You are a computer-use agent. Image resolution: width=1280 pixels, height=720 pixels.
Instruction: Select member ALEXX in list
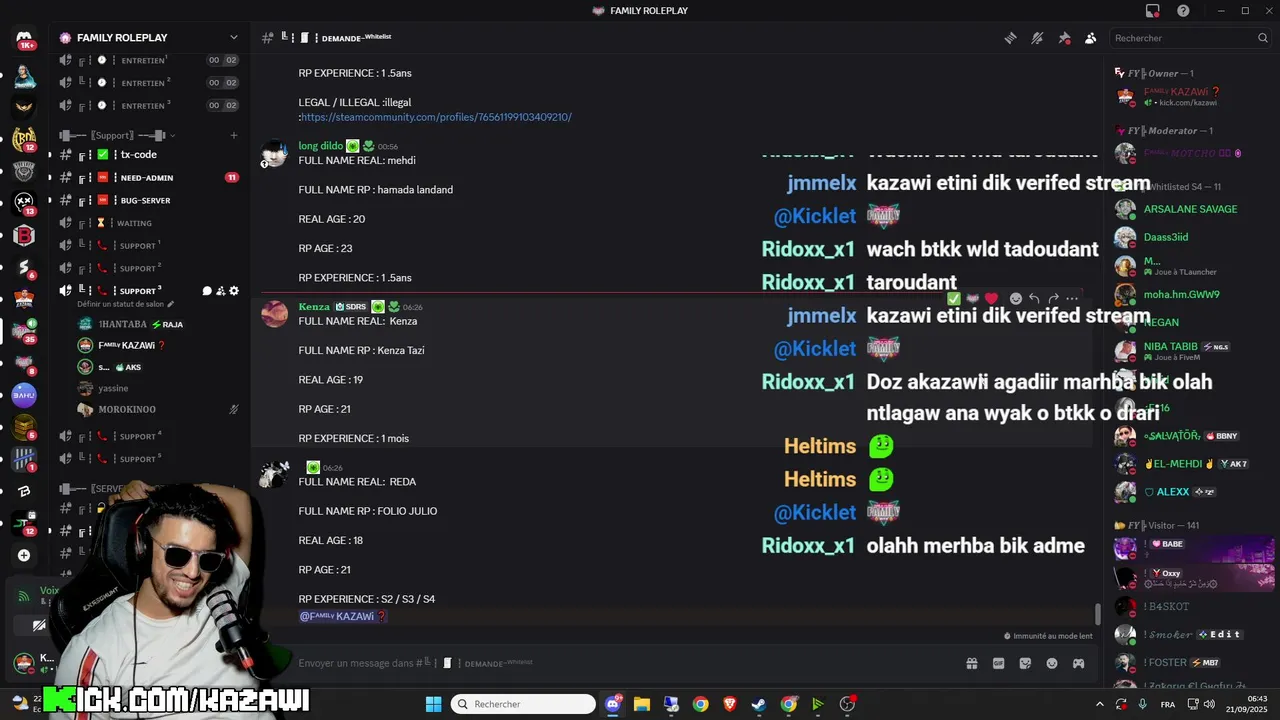pyautogui.click(x=1190, y=492)
